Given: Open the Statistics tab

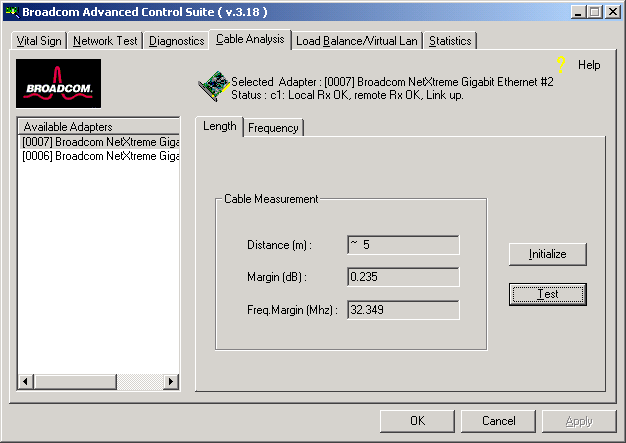Looking at the screenshot, I should pos(450,41).
